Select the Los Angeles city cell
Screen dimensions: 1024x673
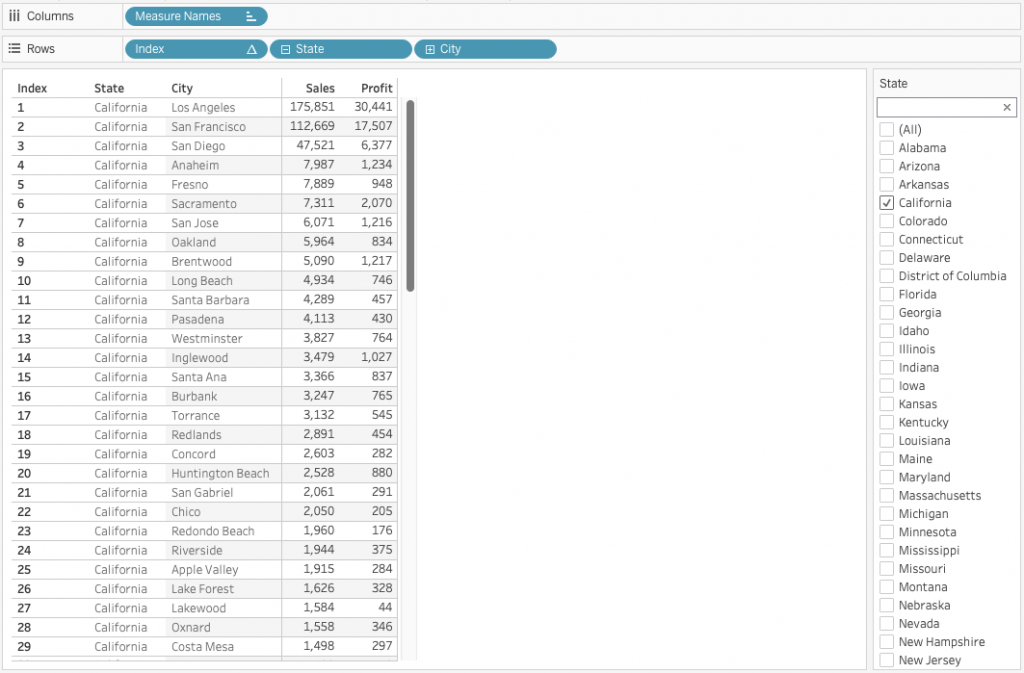coord(203,107)
